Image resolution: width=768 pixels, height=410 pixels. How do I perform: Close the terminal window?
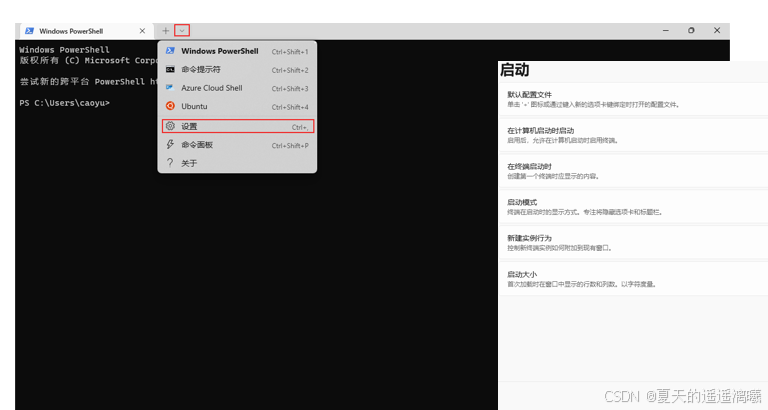(717, 30)
